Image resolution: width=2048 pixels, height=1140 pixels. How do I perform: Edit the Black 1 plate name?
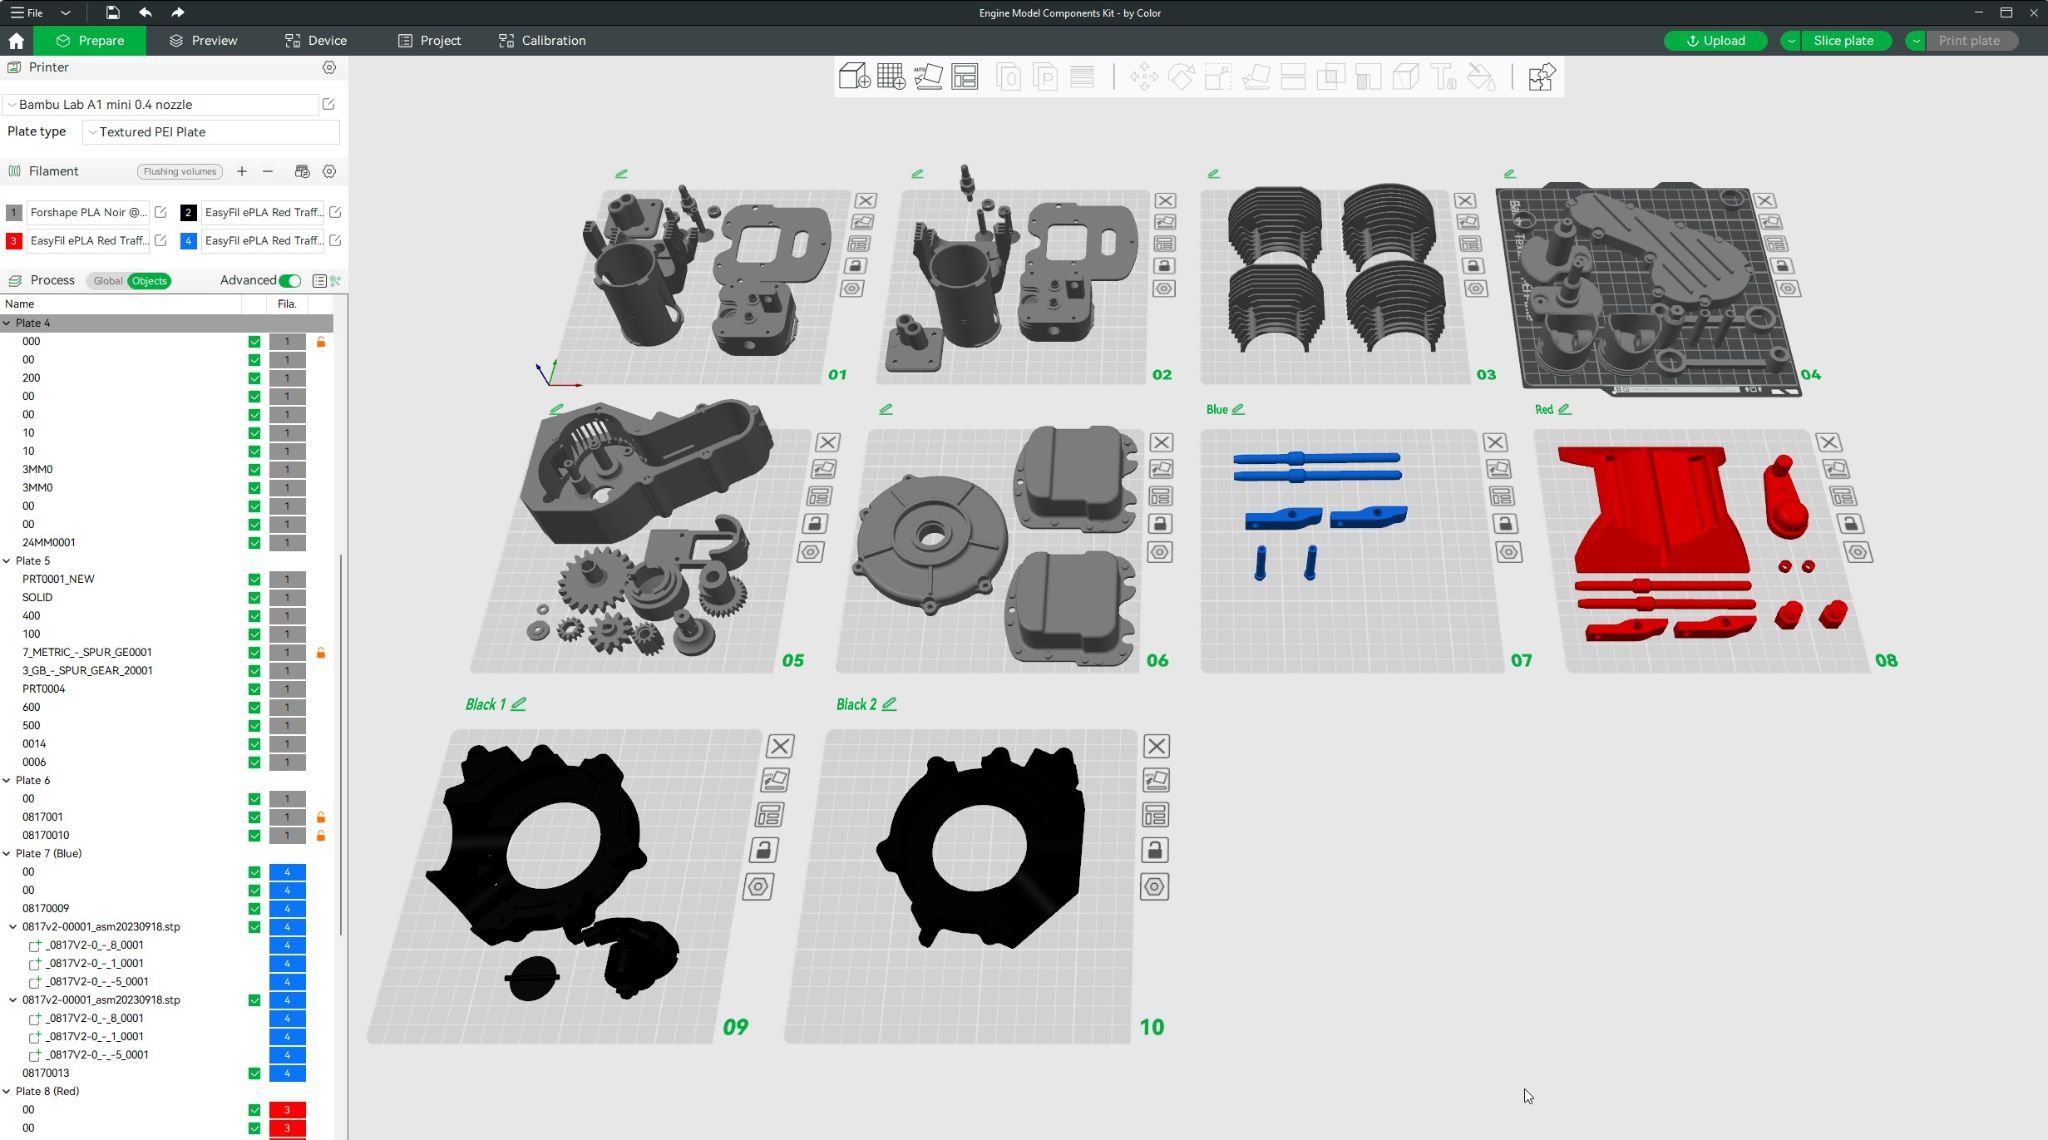(519, 704)
